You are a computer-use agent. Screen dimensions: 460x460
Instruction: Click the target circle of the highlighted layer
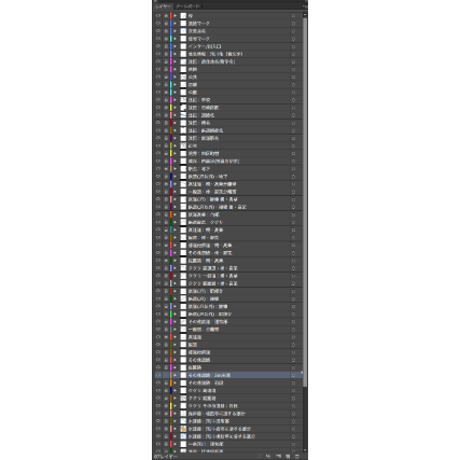click(293, 375)
